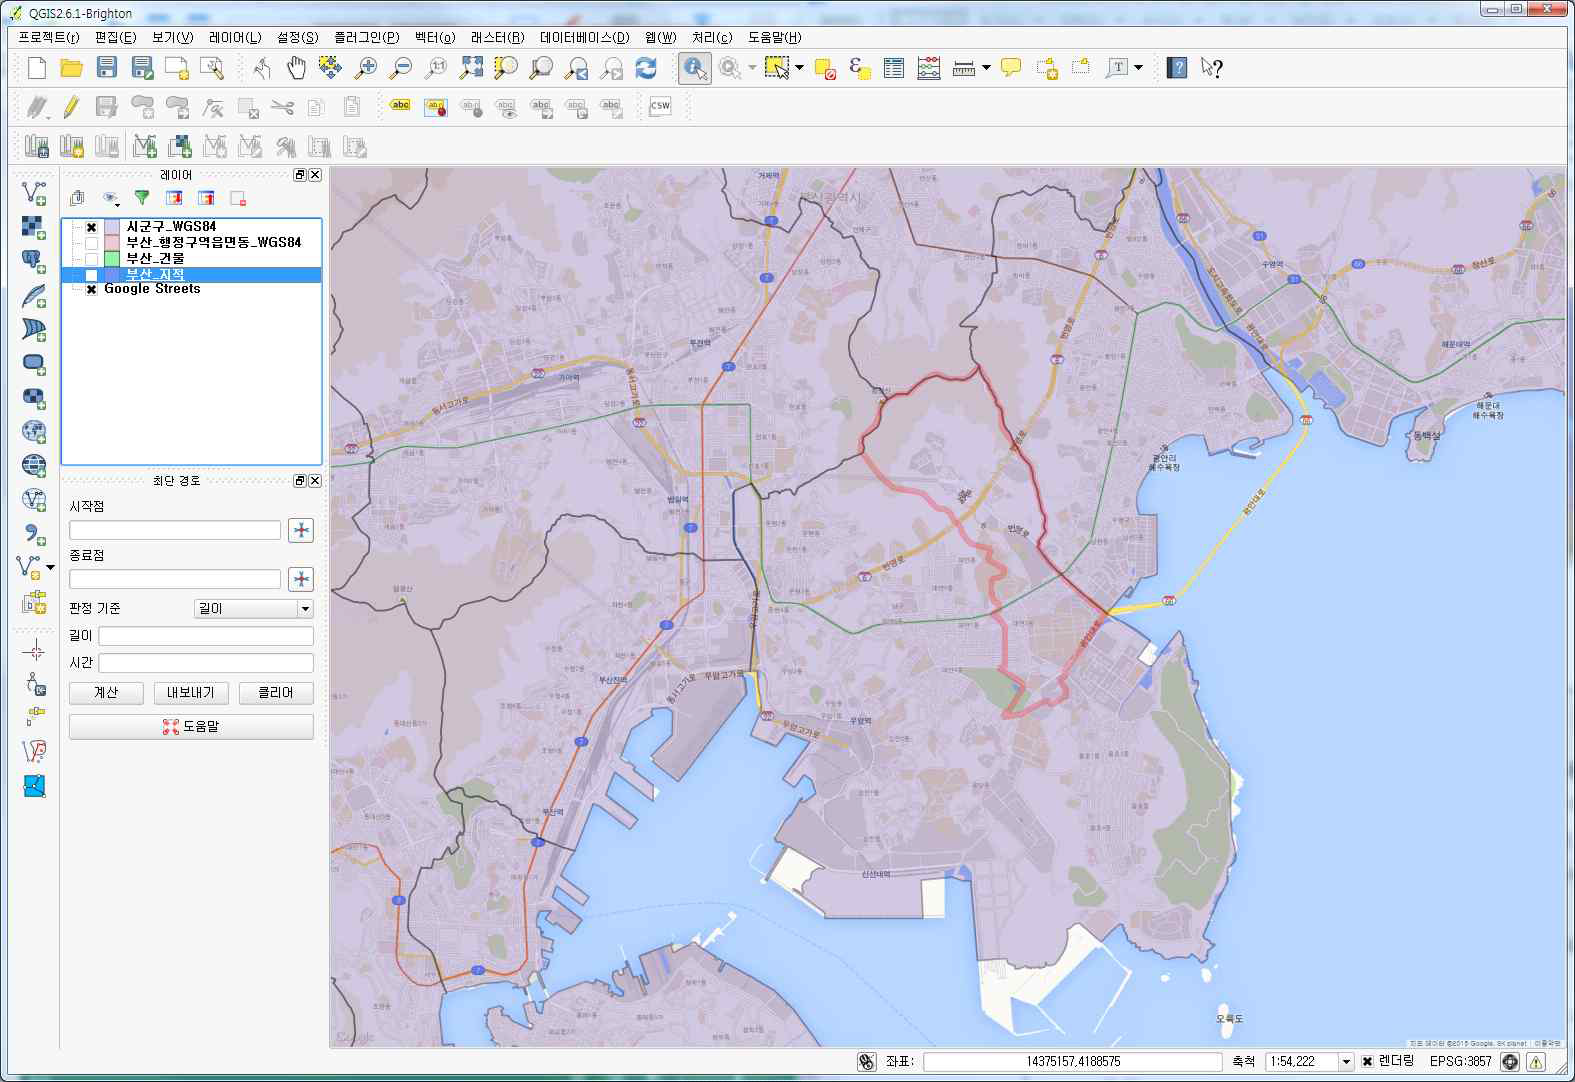The image size is (1575, 1082).
Task: Toggle Google Streets layer visibility
Action: pos(91,289)
